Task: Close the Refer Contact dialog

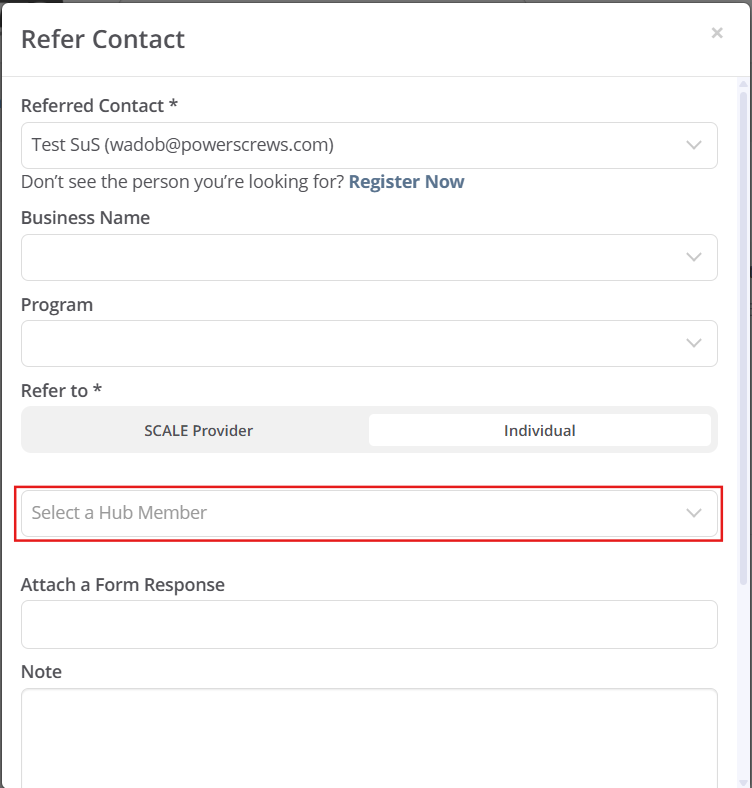Action: point(717,33)
